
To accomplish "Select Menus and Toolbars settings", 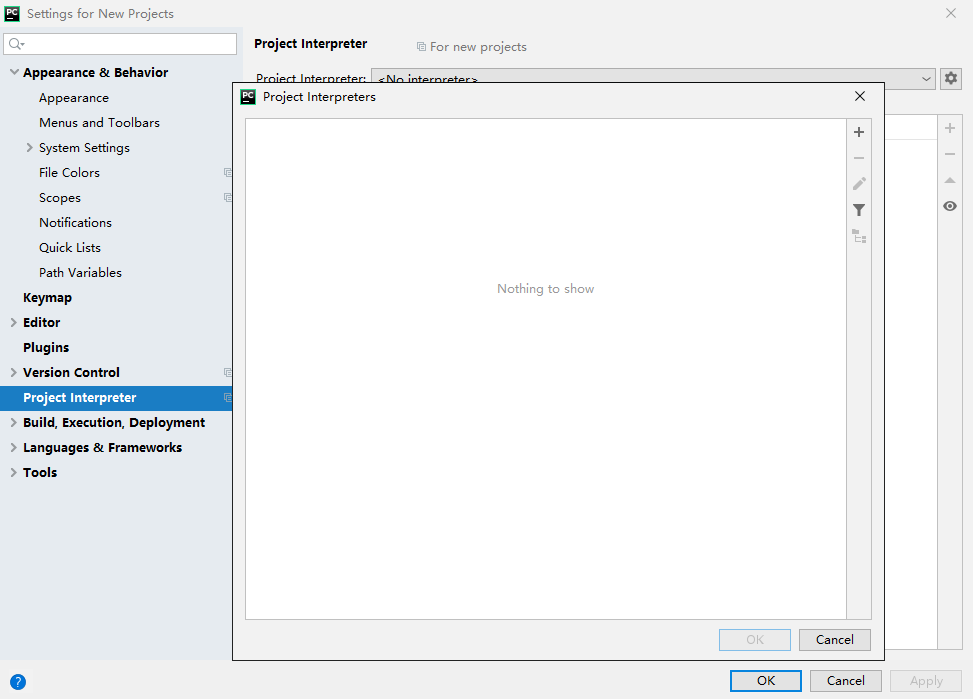I will click(x=99, y=123).
